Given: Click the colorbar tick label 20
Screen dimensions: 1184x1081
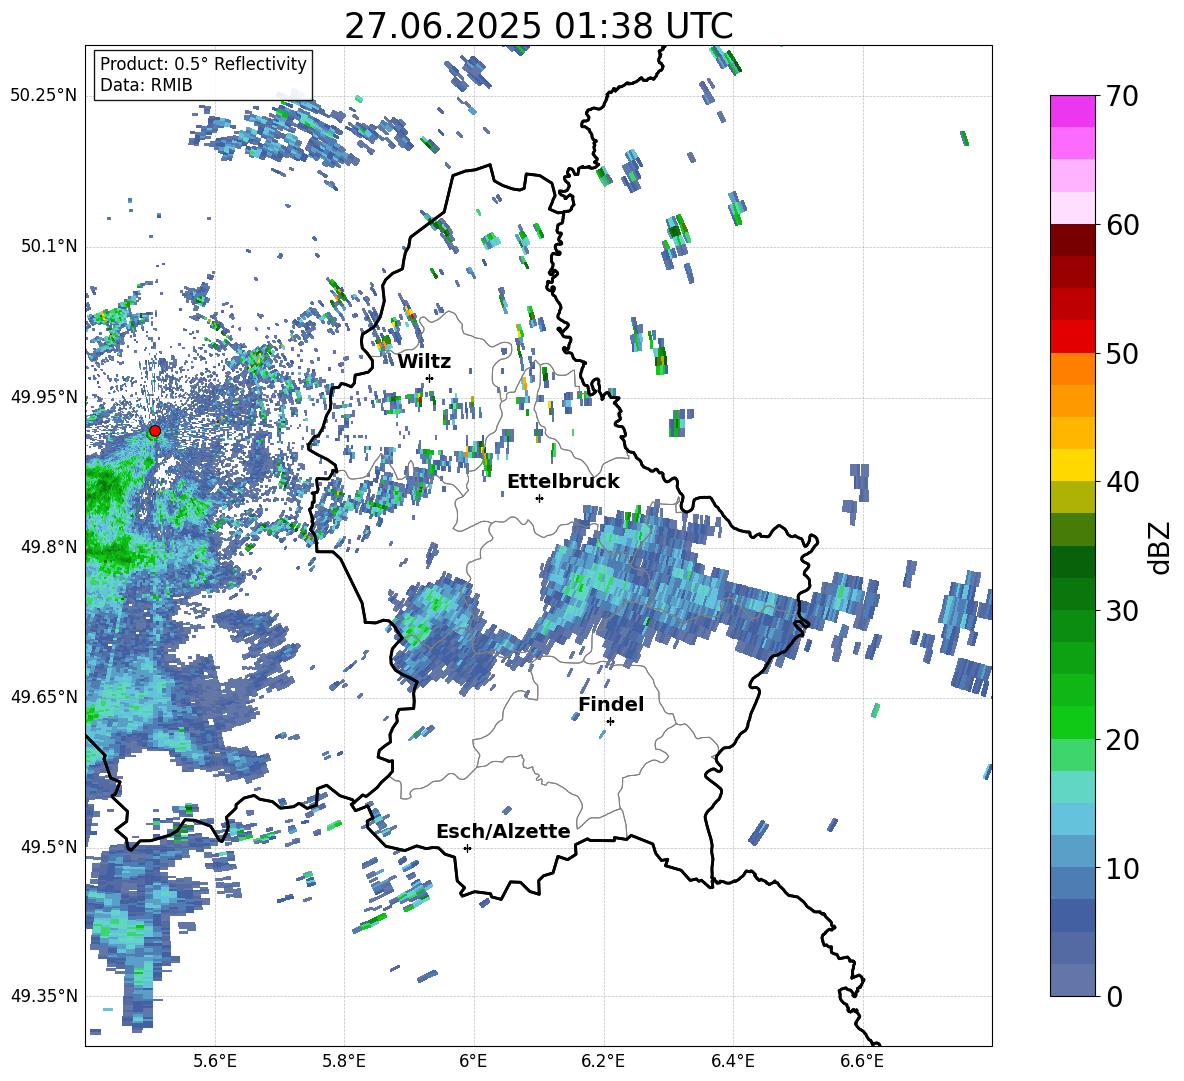Looking at the screenshot, I should pos(1122,740).
